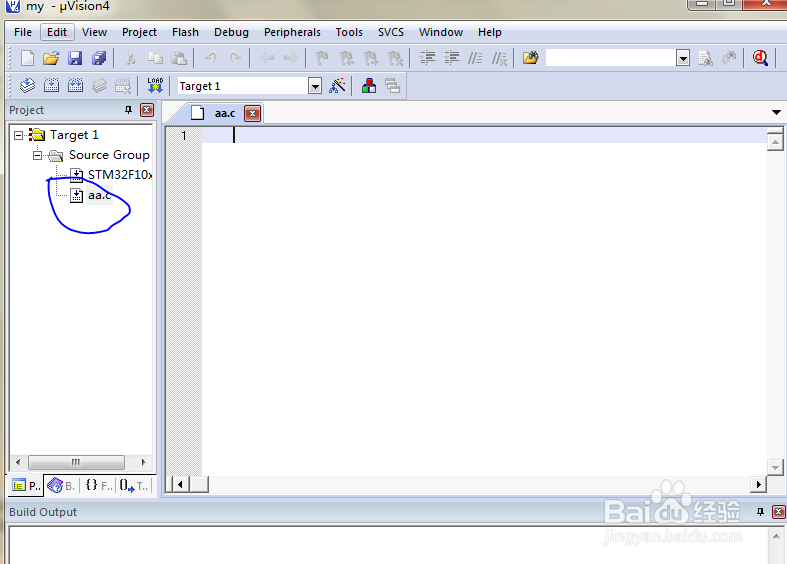Indent selected text

[427, 58]
